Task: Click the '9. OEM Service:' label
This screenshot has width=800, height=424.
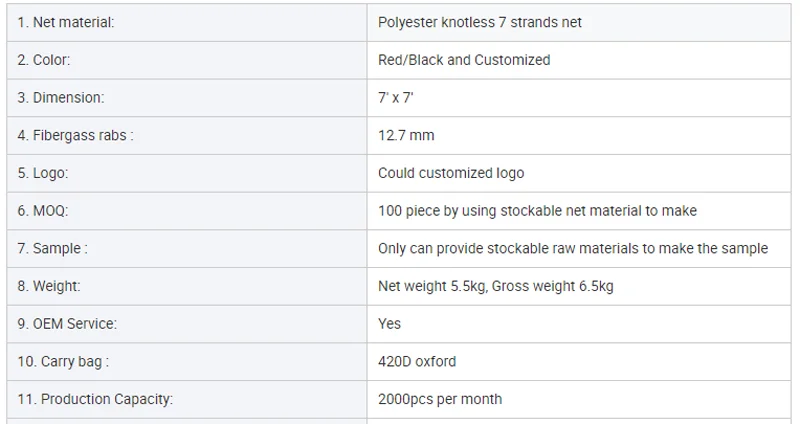Action: click(x=67, y=324)
